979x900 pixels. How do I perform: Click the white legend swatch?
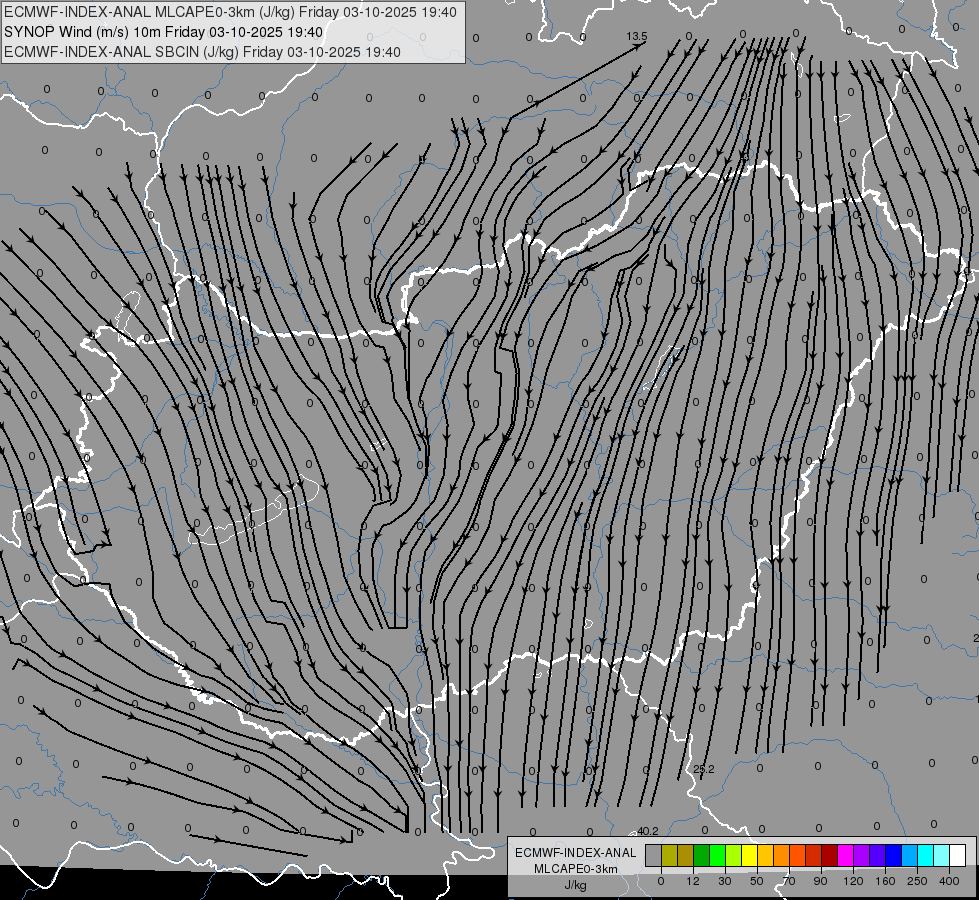(958, 855)
